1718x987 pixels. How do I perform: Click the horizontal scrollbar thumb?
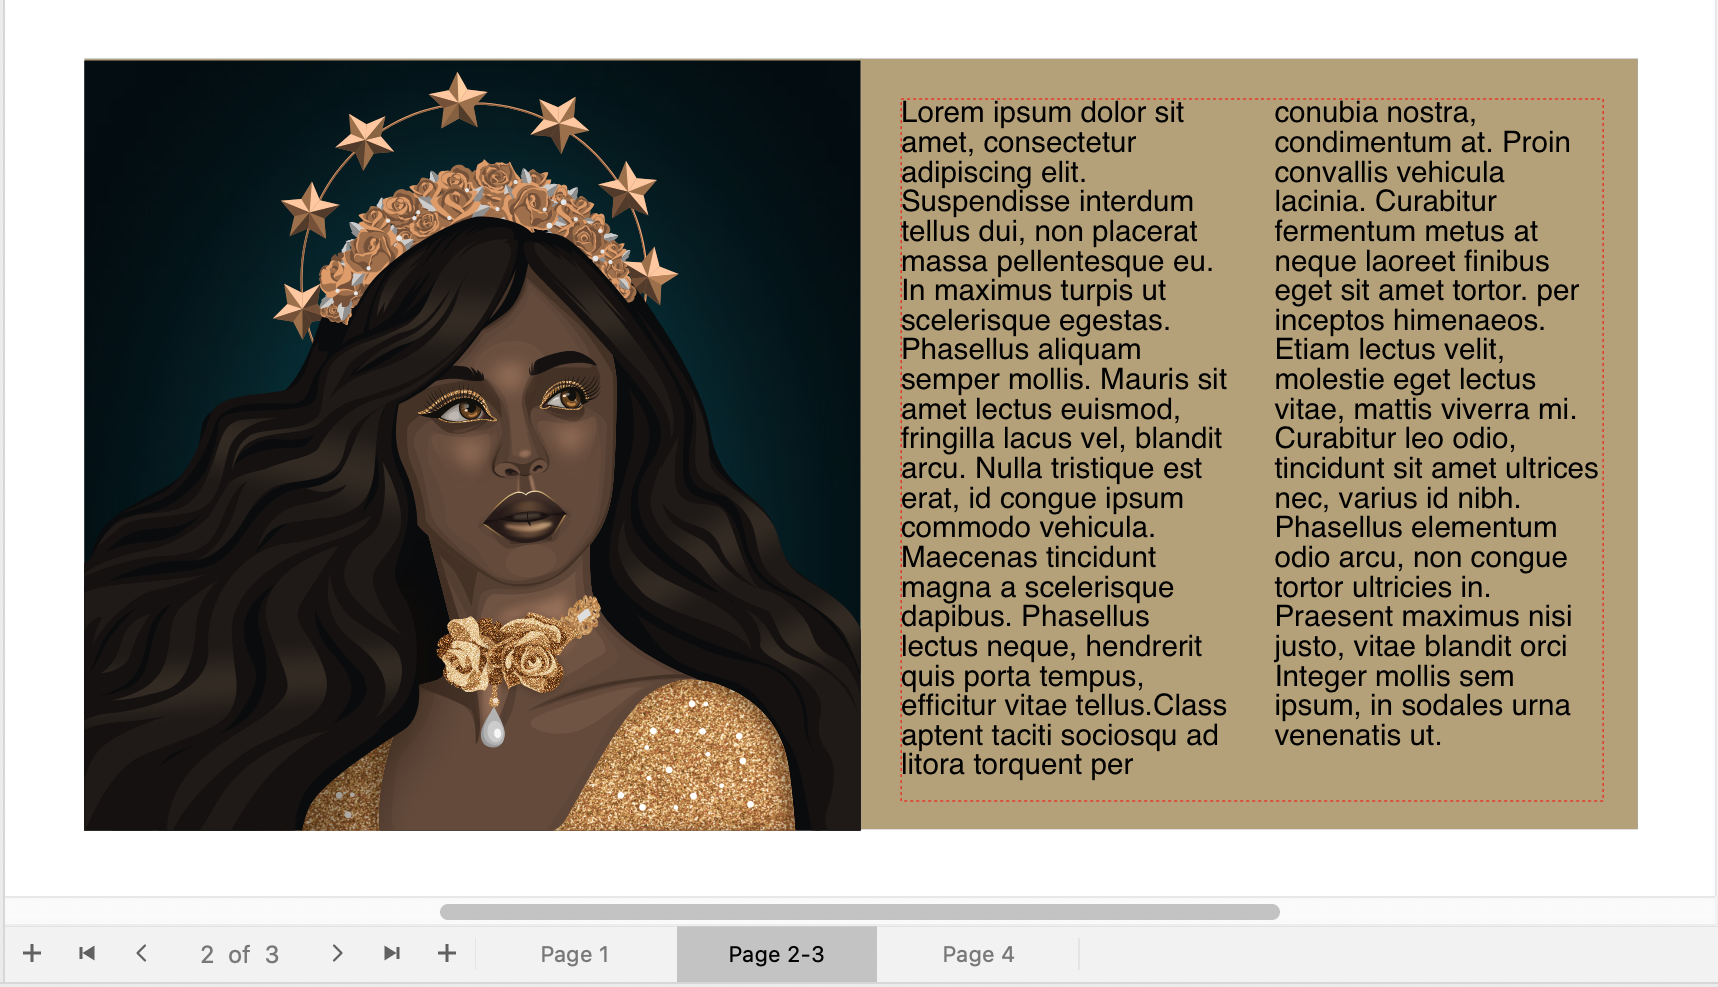coord(859,912)
